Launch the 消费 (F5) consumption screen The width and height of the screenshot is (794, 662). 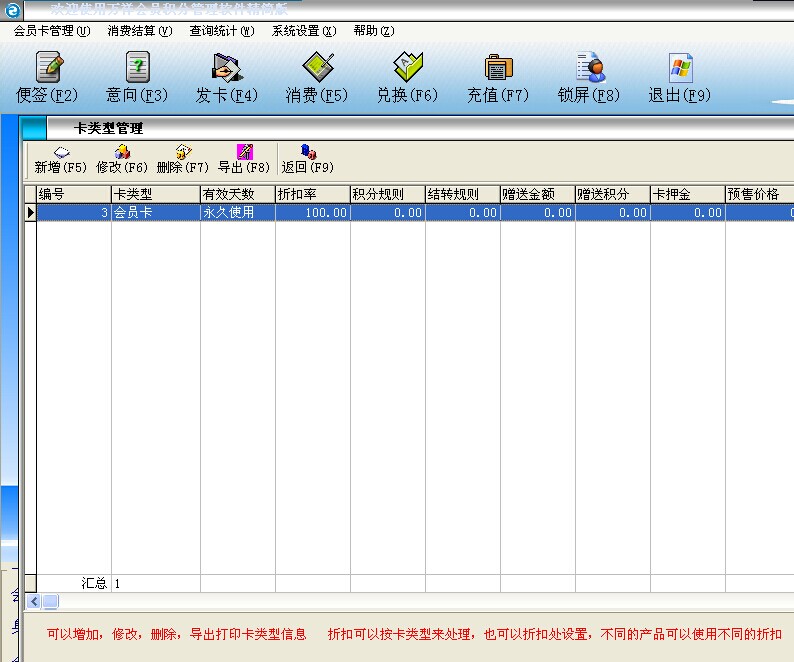pyautogui.click(x=317, y=79)
